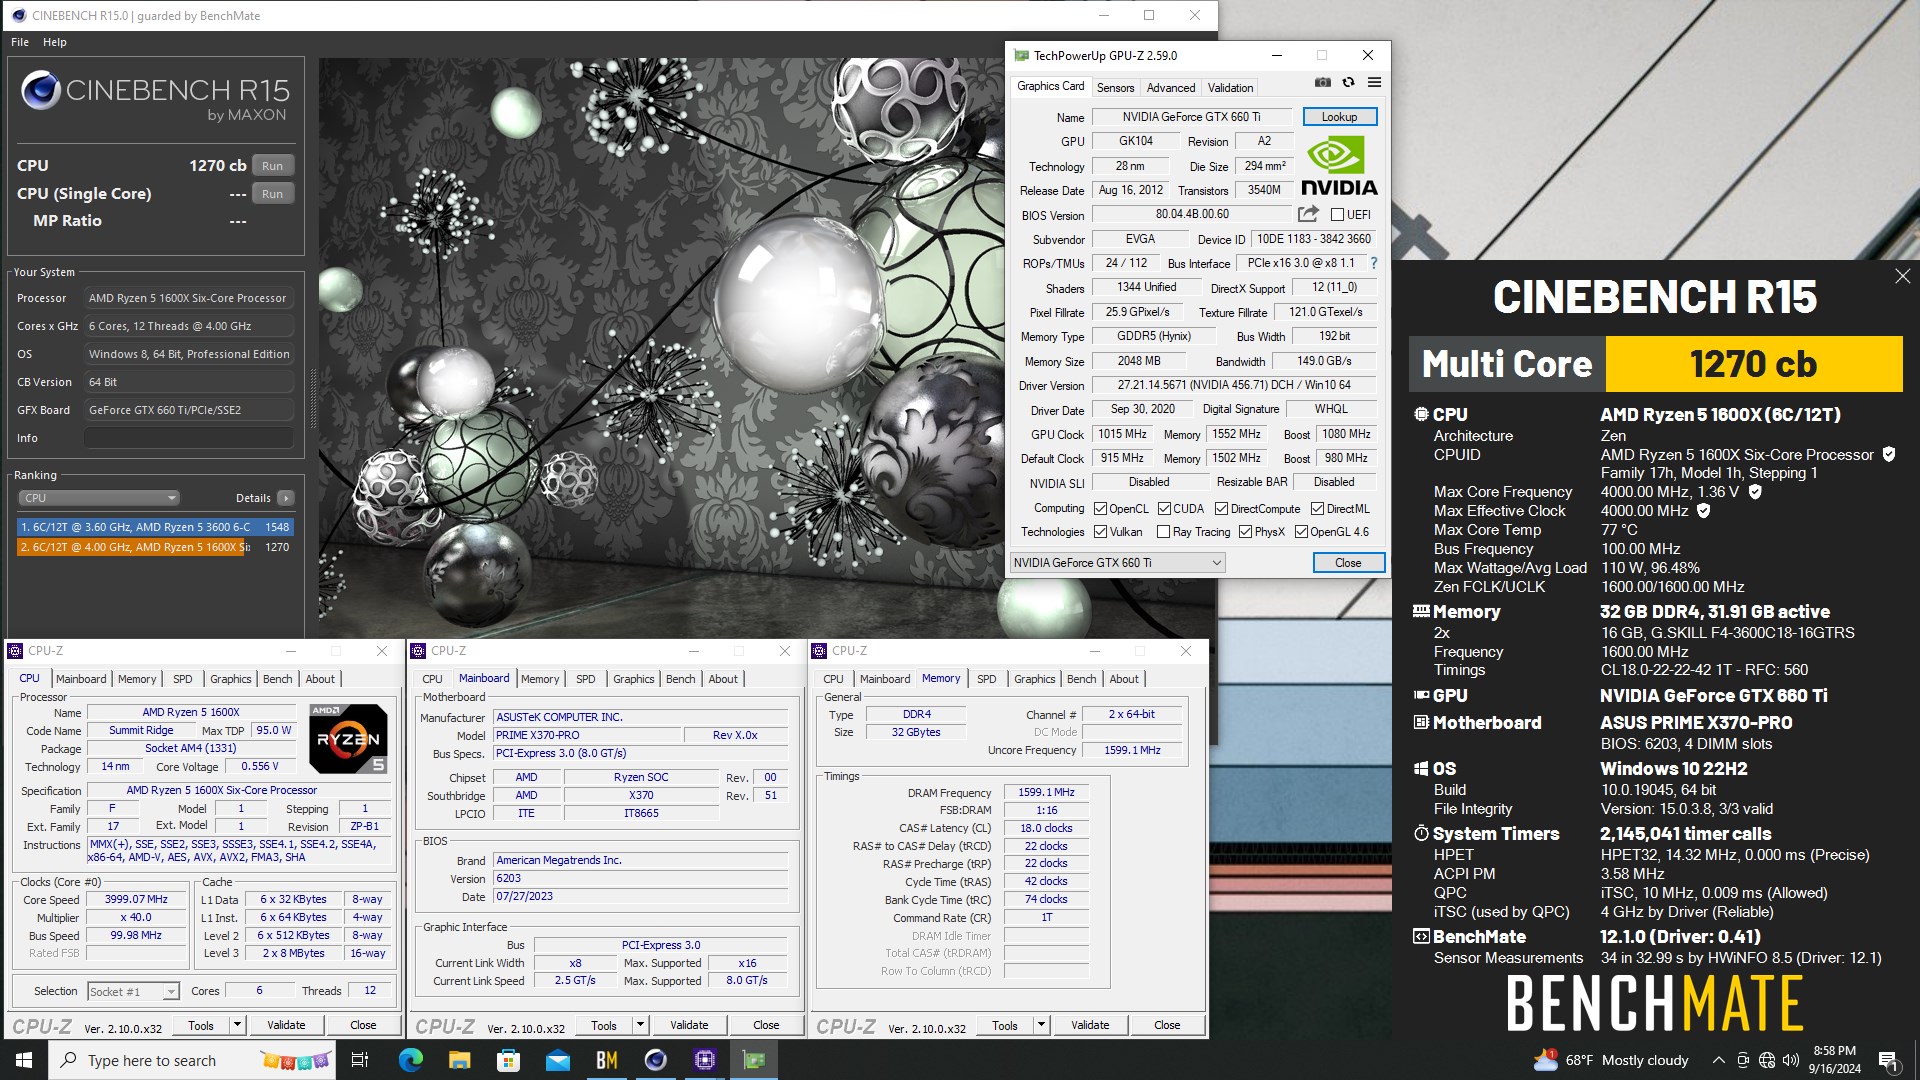Image resolution: width=1920 pixels, height=1080 pixels.
Task: Run the CPU Single Core test
Action: (272, 194)
